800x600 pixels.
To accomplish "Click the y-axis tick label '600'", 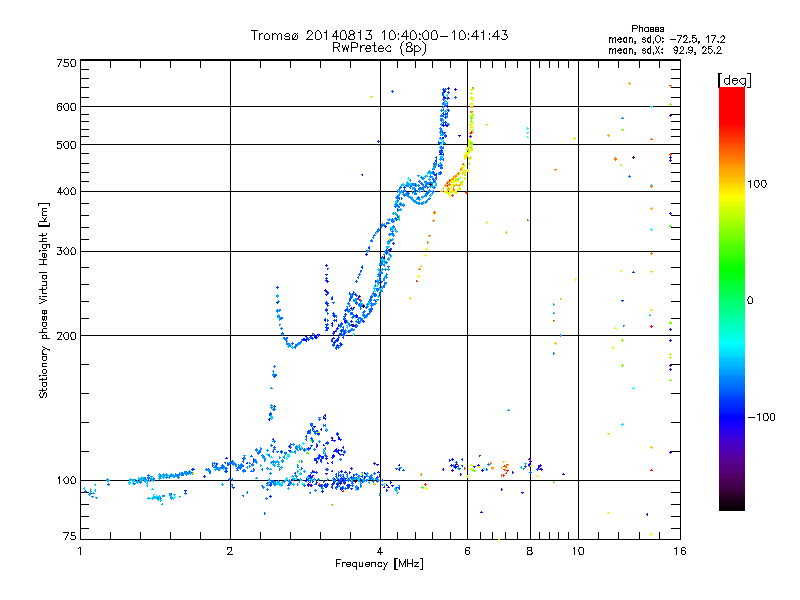I will (x=66, y=107).
